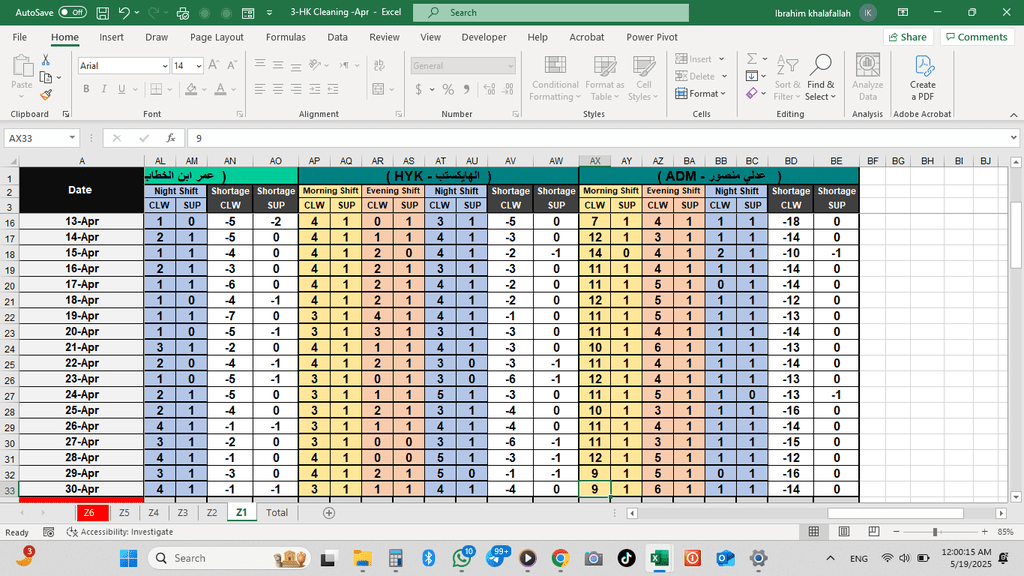Toggle the AutoSave switch
This screenshot has height=576, width=1024.
(x=72, y=12)
